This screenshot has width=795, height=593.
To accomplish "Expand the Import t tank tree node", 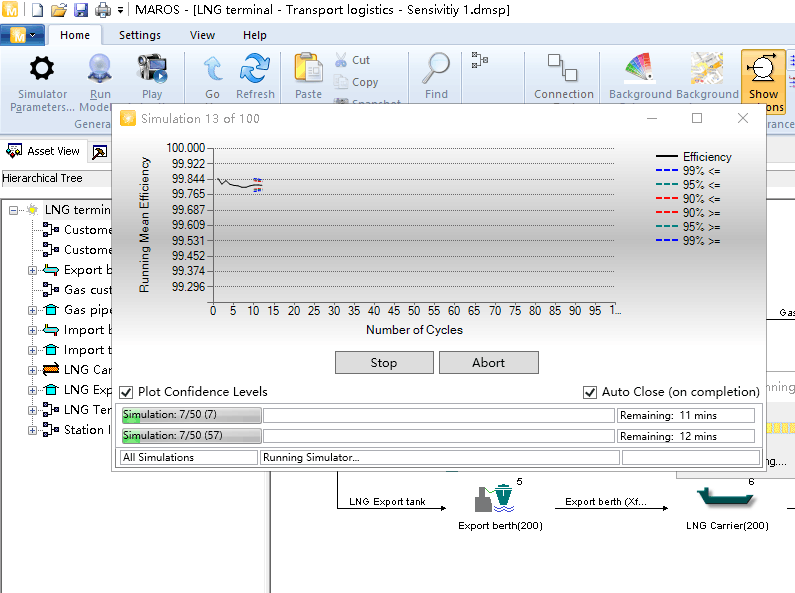I will [32, 350].
